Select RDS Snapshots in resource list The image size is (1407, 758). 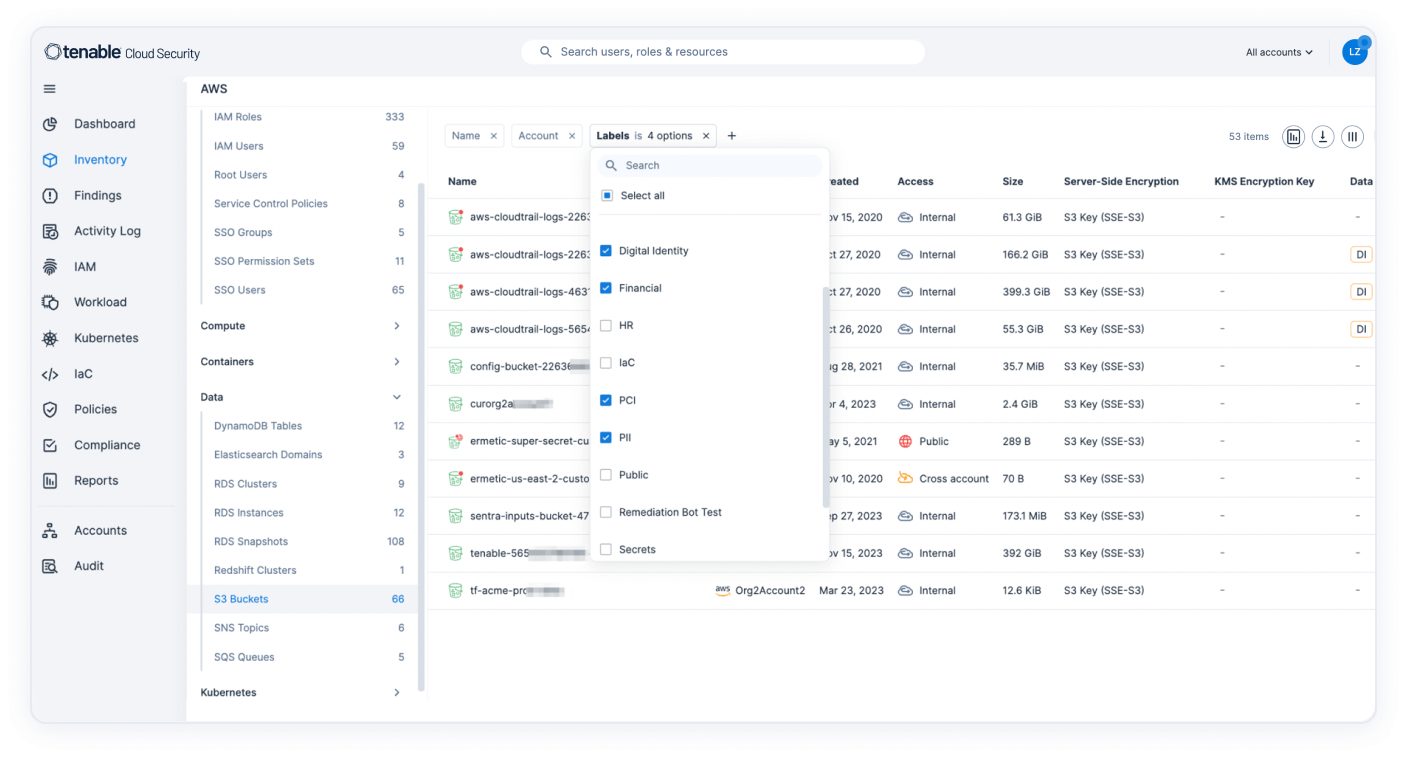click(251, 542)
